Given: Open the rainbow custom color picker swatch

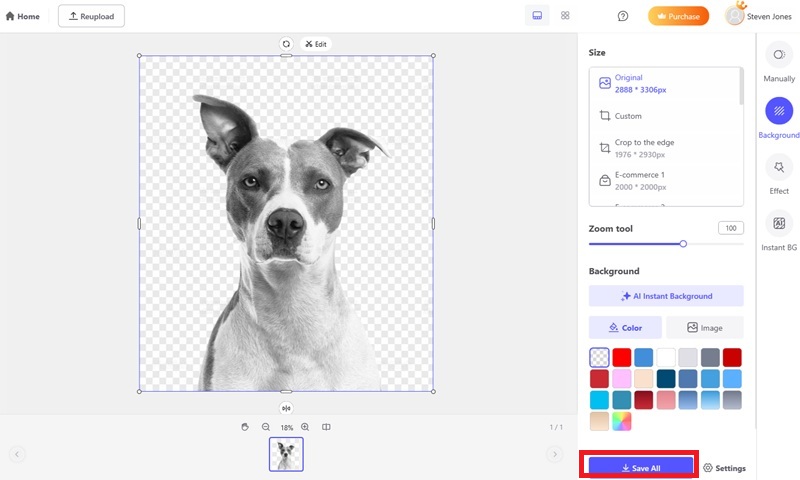Looking at the screenshot, I should 621,422.
